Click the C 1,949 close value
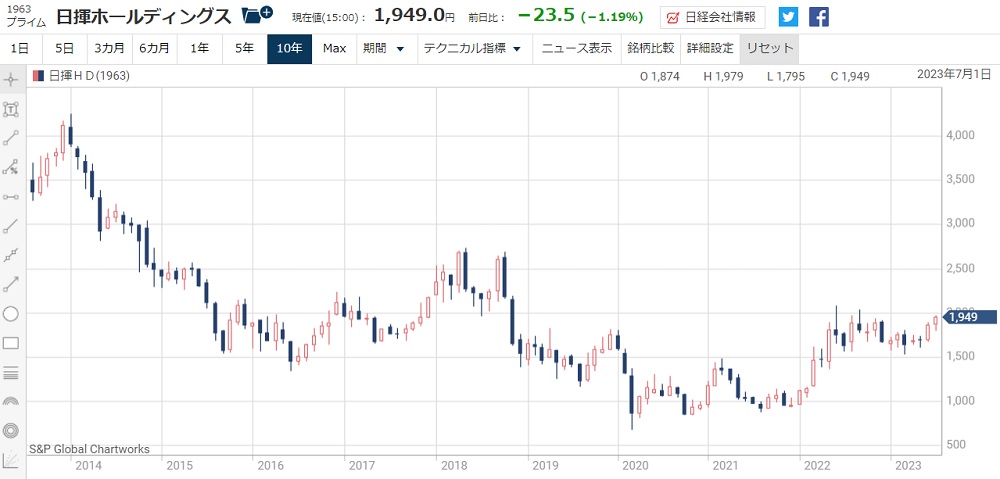Viewport: 1000px width, 479px height. [x=849, y=77]
